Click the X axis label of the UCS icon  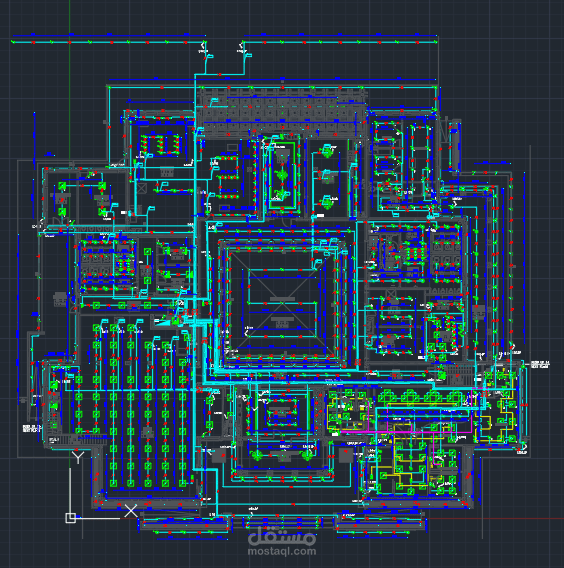131,511
